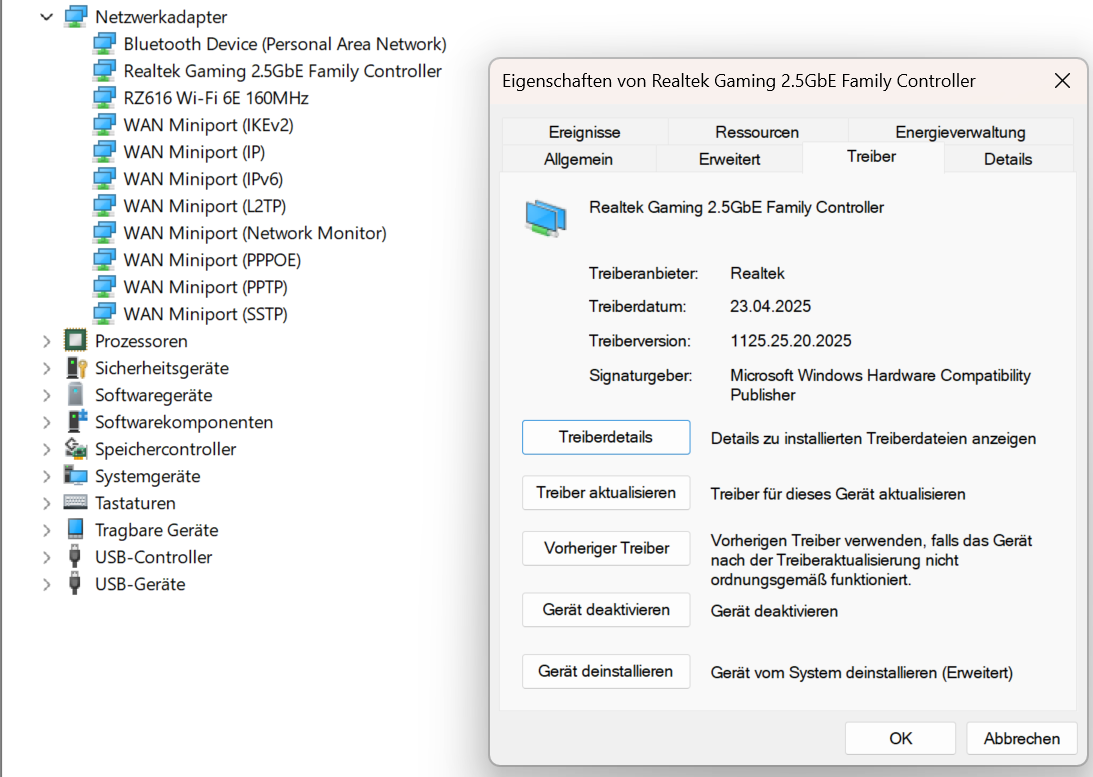Click the Sicherheitsgeräte key icon
1093x777 pixels.
75,368
